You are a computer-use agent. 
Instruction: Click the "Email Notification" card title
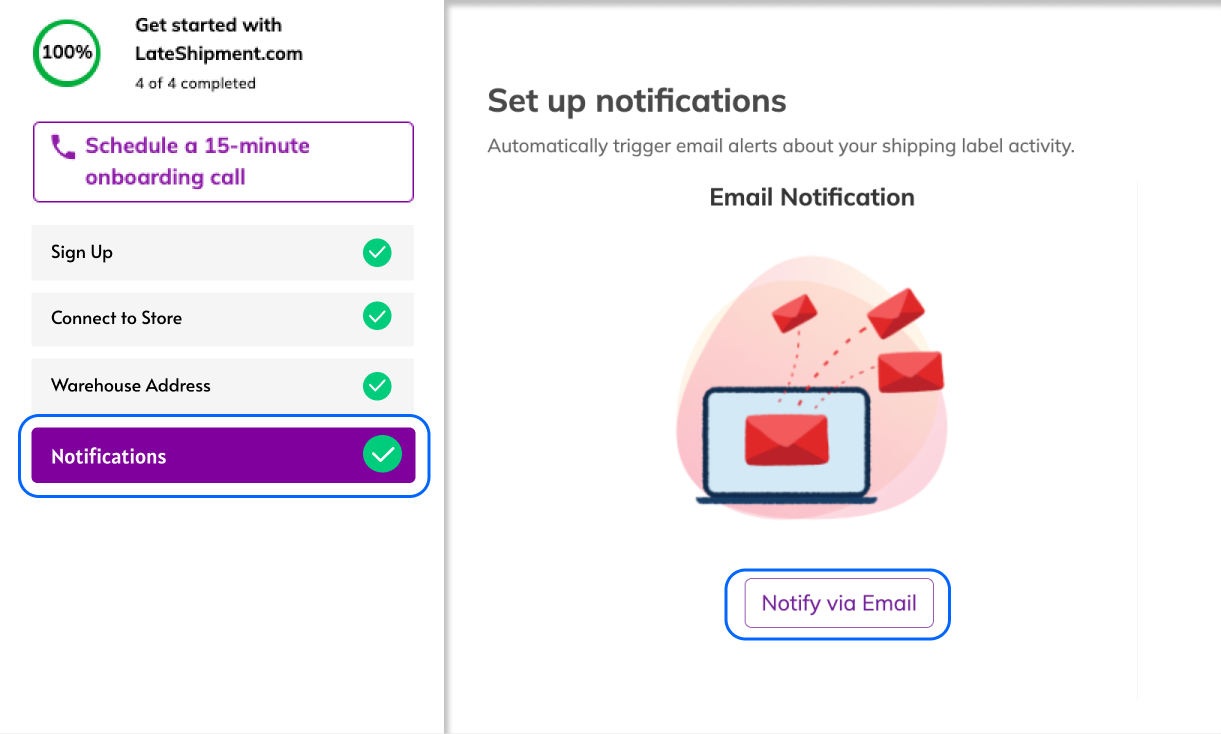tap(811, 197)
